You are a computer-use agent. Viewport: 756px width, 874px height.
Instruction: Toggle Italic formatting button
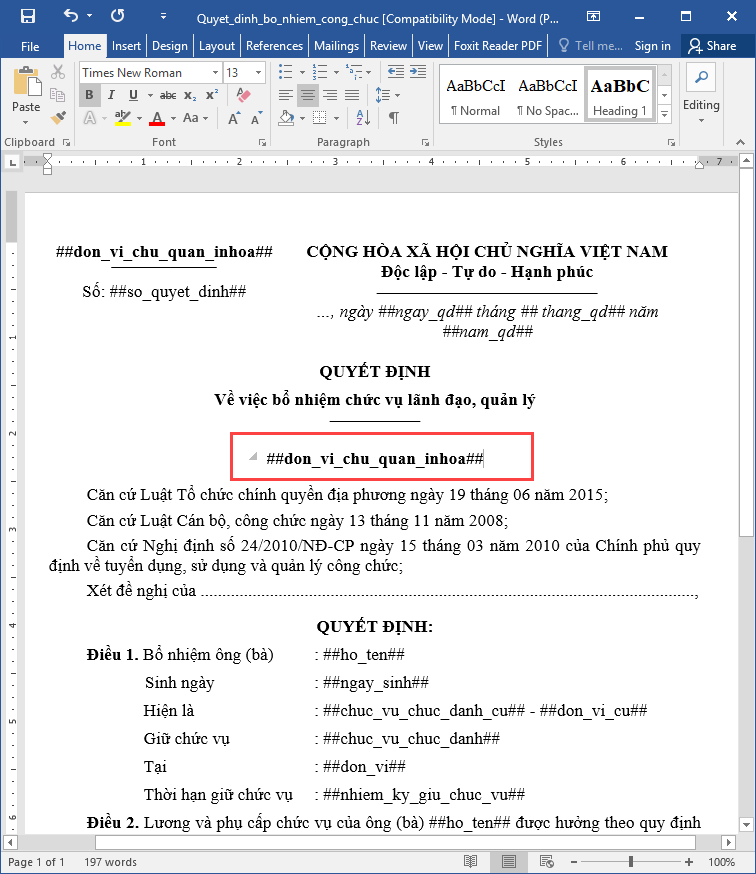point(112,95)
